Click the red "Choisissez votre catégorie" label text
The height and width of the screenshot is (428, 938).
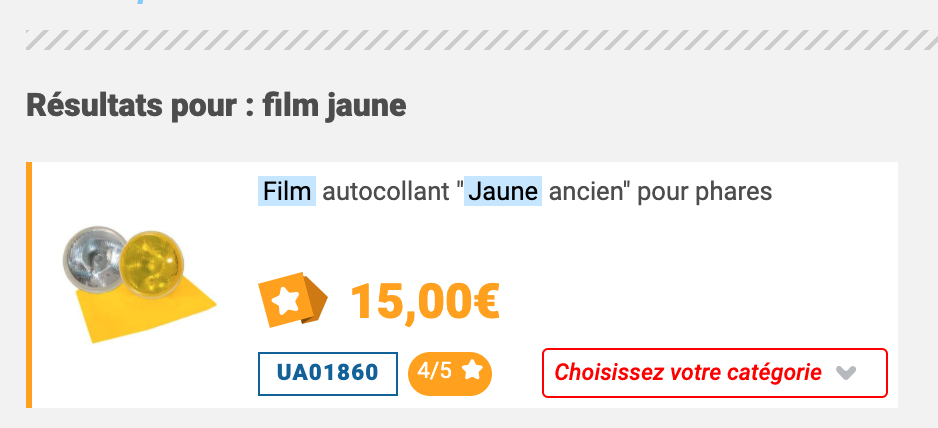[687, 372]
